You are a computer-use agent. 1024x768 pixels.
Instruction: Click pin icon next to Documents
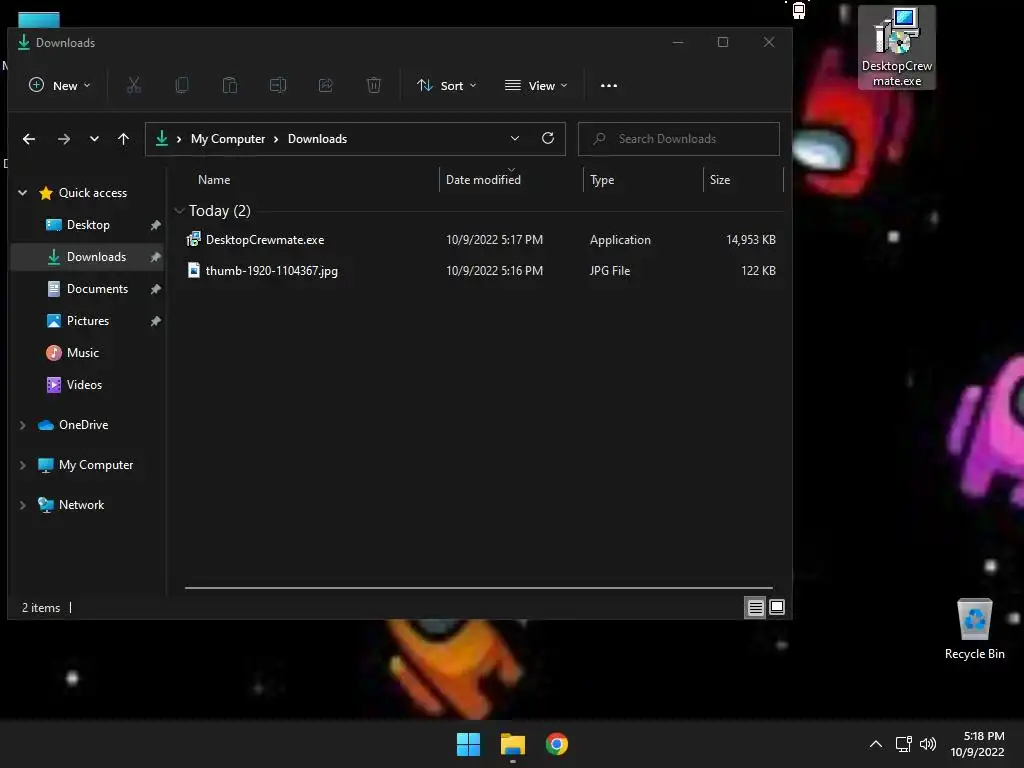pos(155,289)
